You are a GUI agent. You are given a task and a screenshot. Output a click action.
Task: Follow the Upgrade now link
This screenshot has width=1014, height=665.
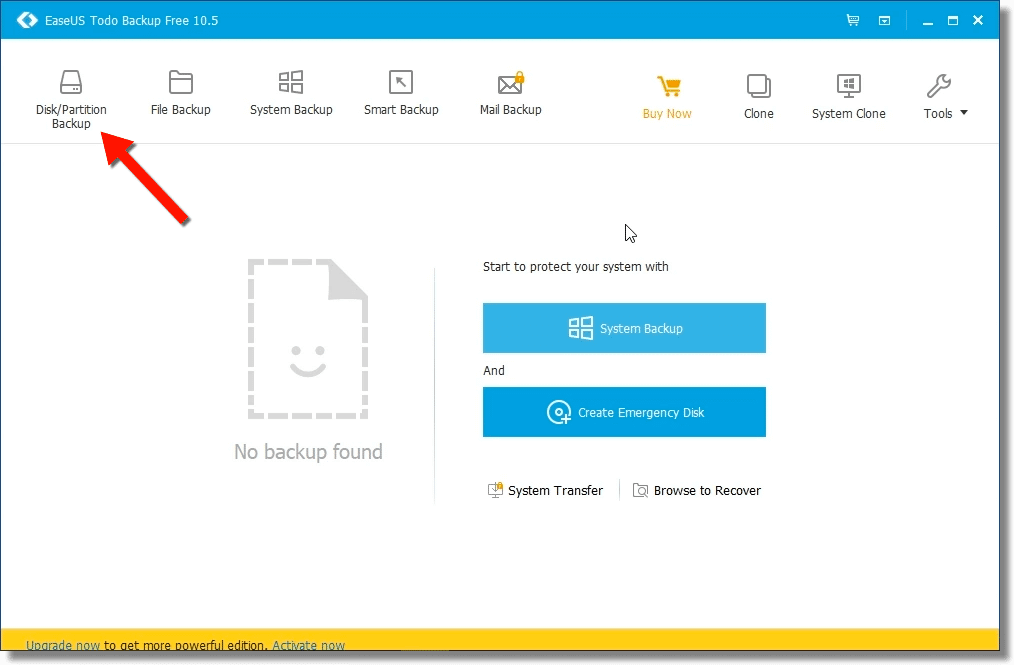[62, 645]
